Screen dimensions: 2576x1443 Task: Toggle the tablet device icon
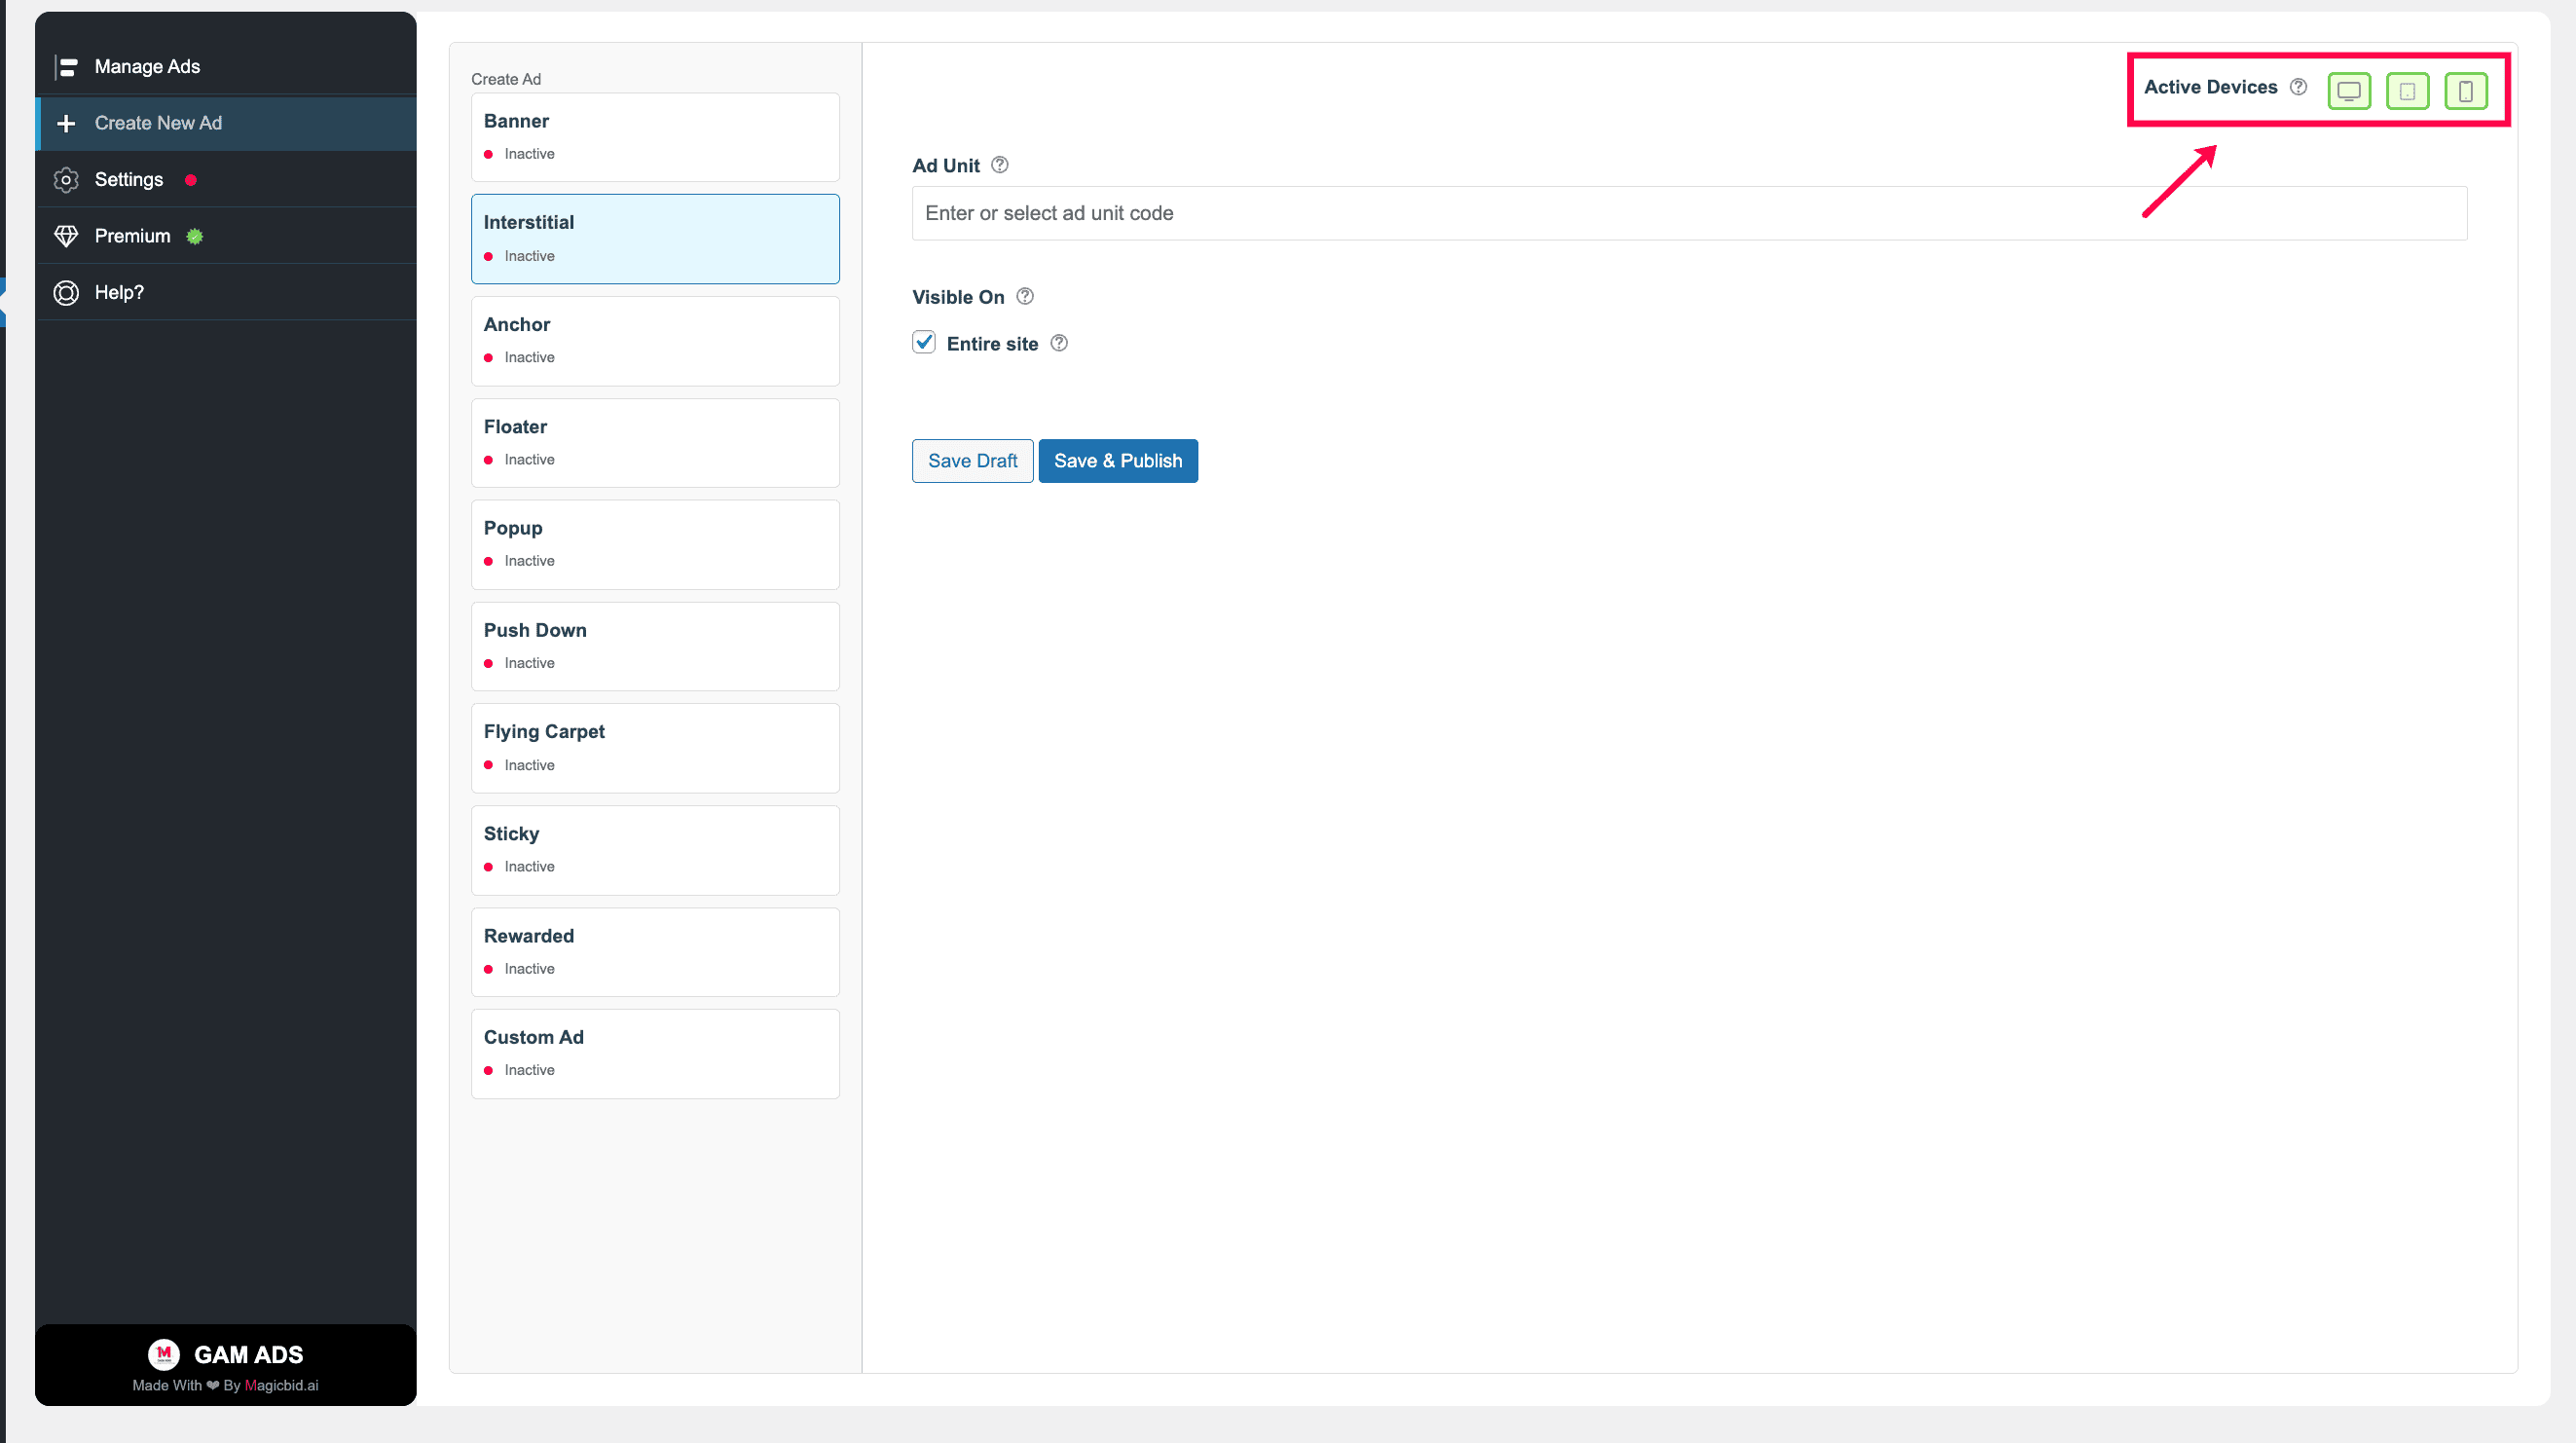click(2407, 91)
